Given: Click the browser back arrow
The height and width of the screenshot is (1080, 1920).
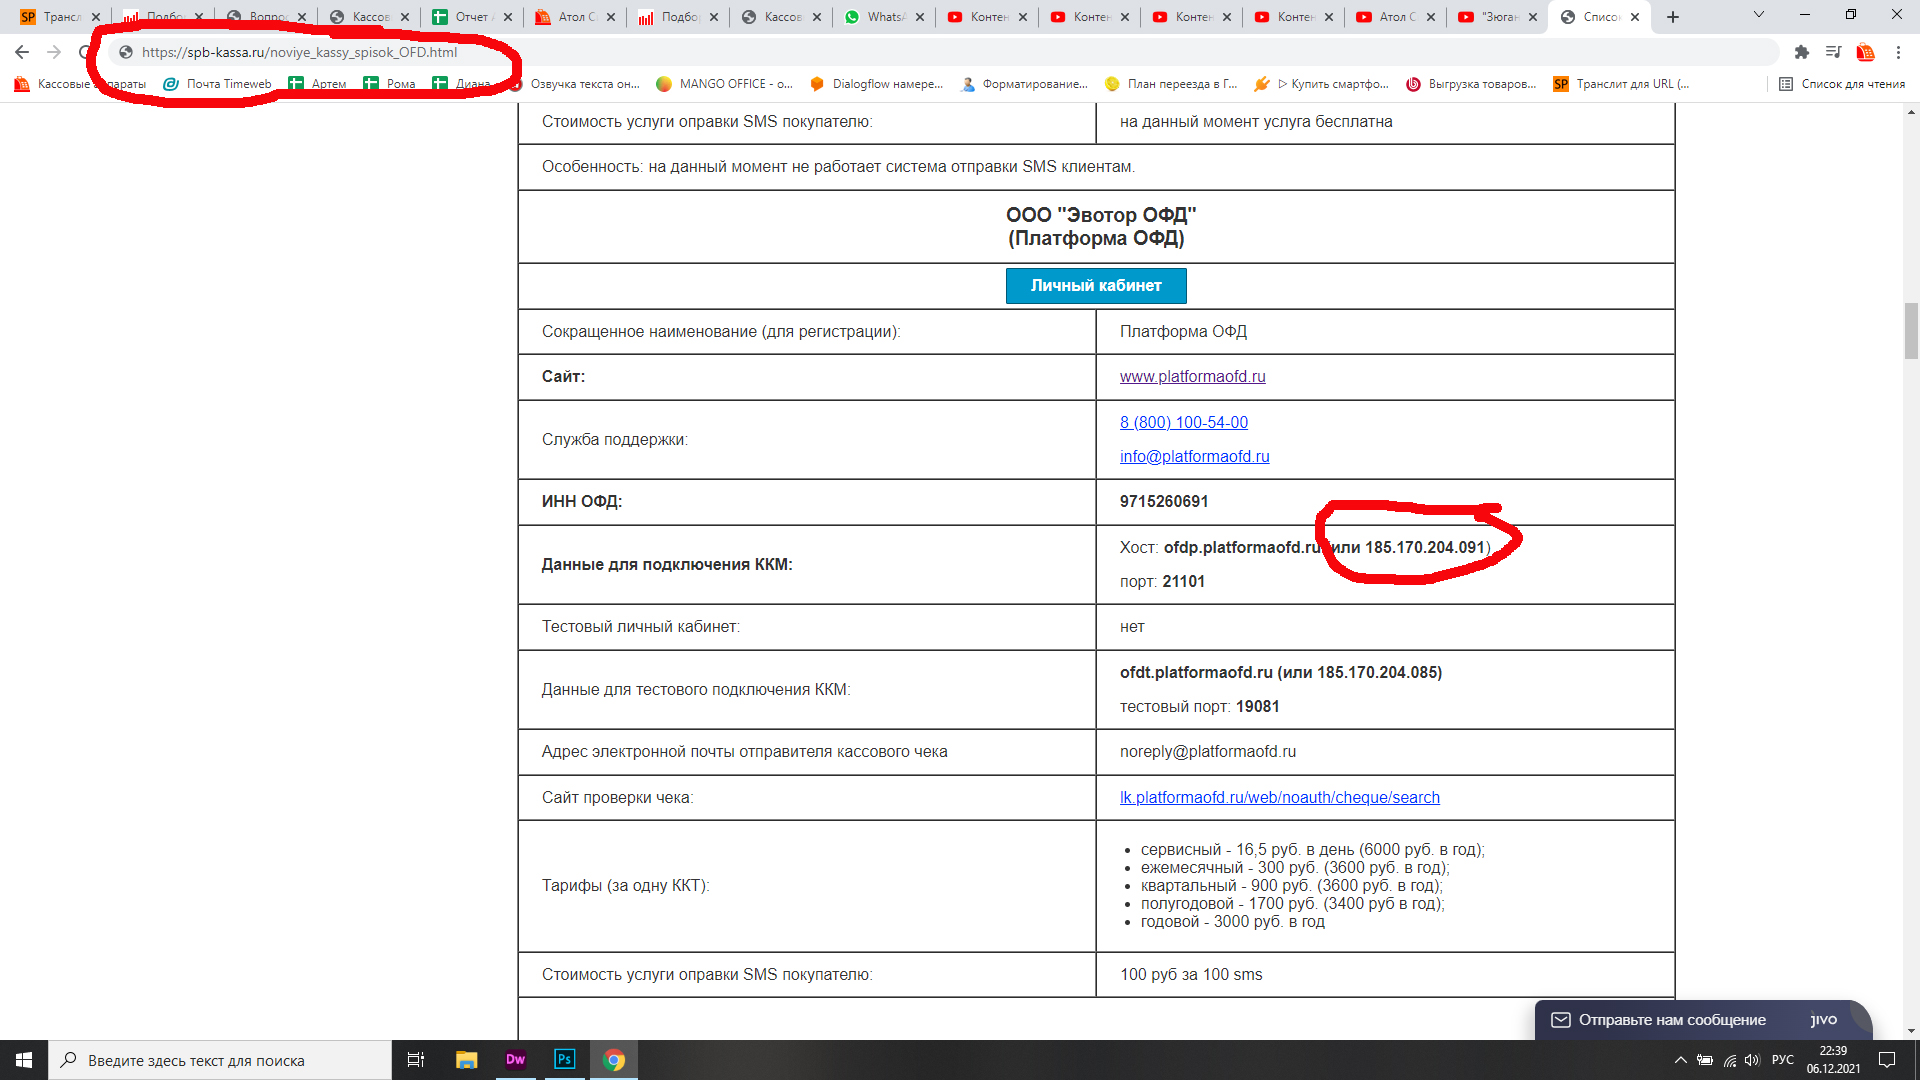Looking at the screenshot, I should point(22,52).
